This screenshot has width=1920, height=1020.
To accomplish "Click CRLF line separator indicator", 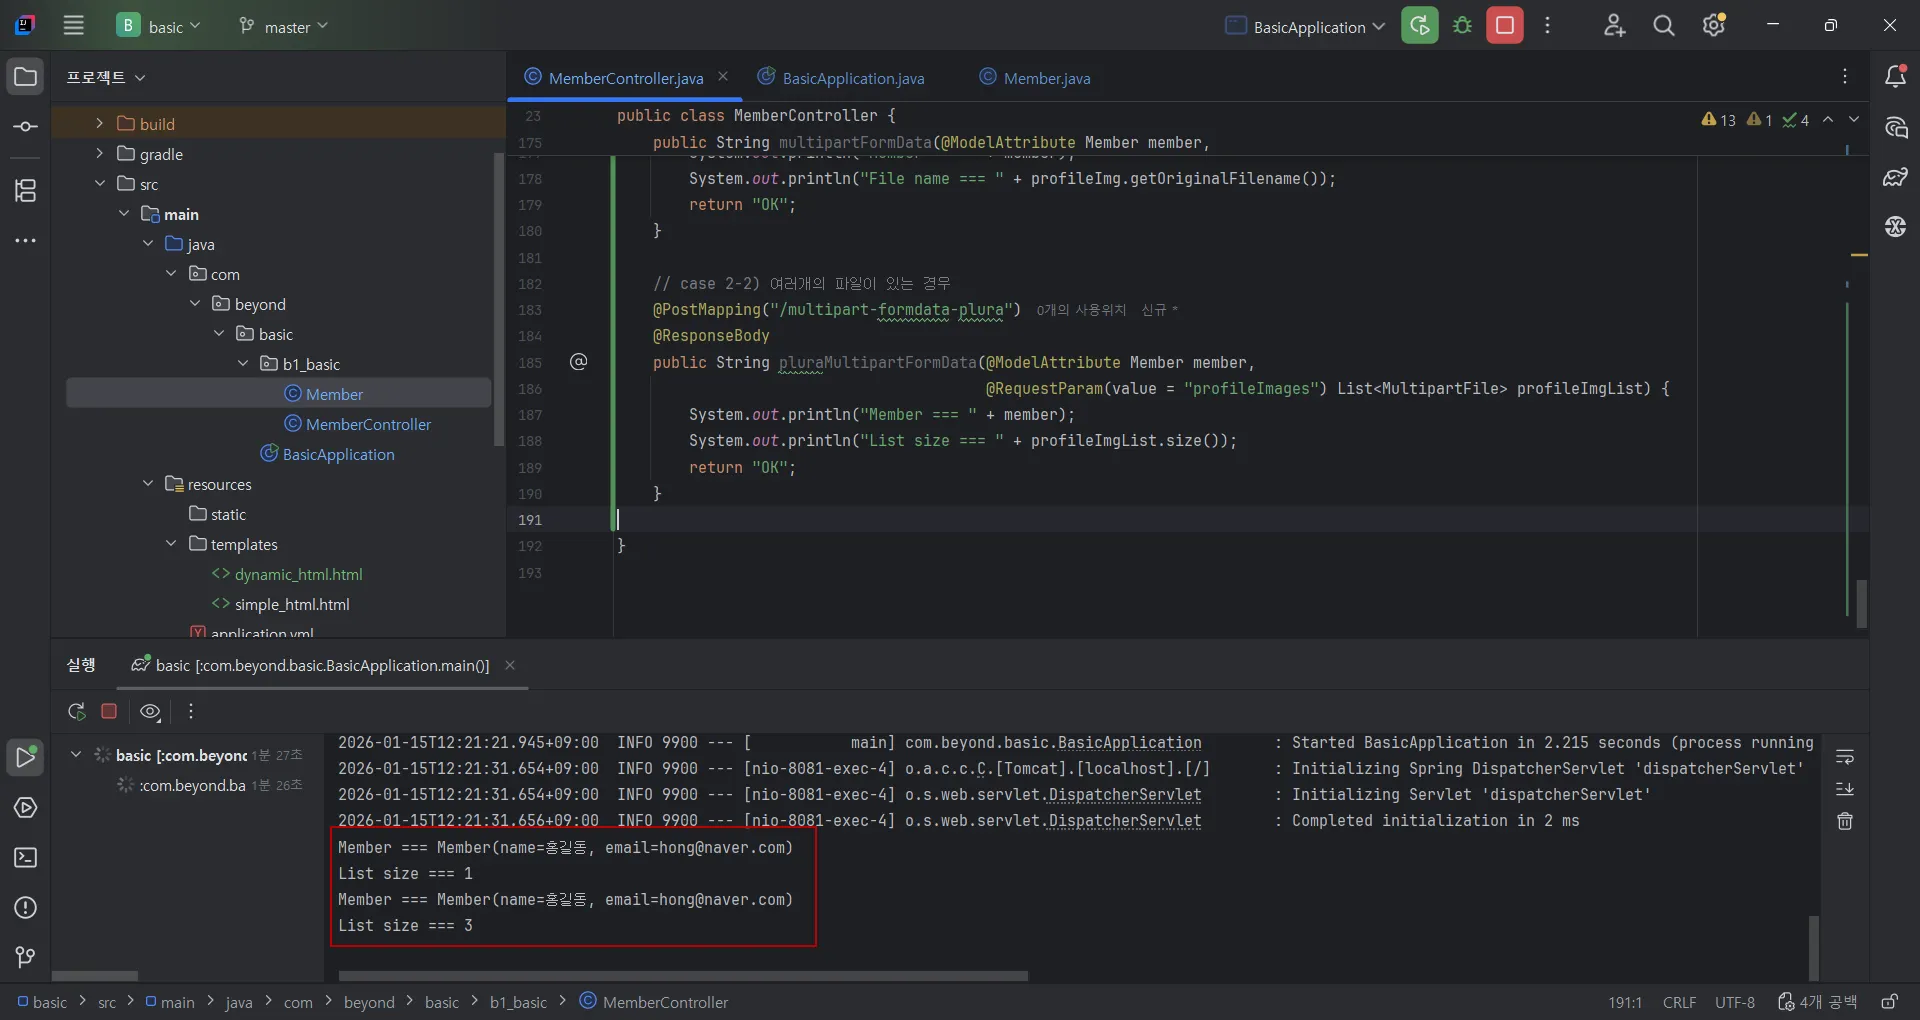I will 1679,1002.
